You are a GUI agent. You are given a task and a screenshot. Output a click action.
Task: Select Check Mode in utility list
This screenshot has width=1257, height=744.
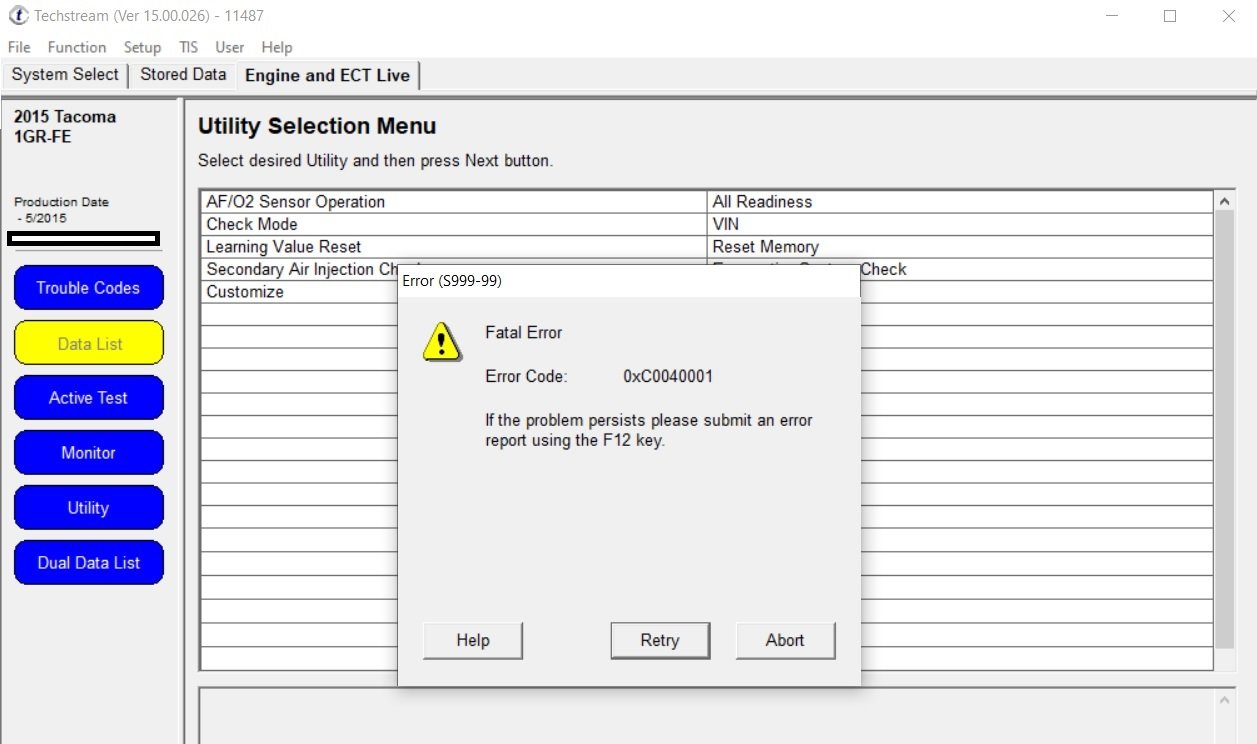point(454,224)
